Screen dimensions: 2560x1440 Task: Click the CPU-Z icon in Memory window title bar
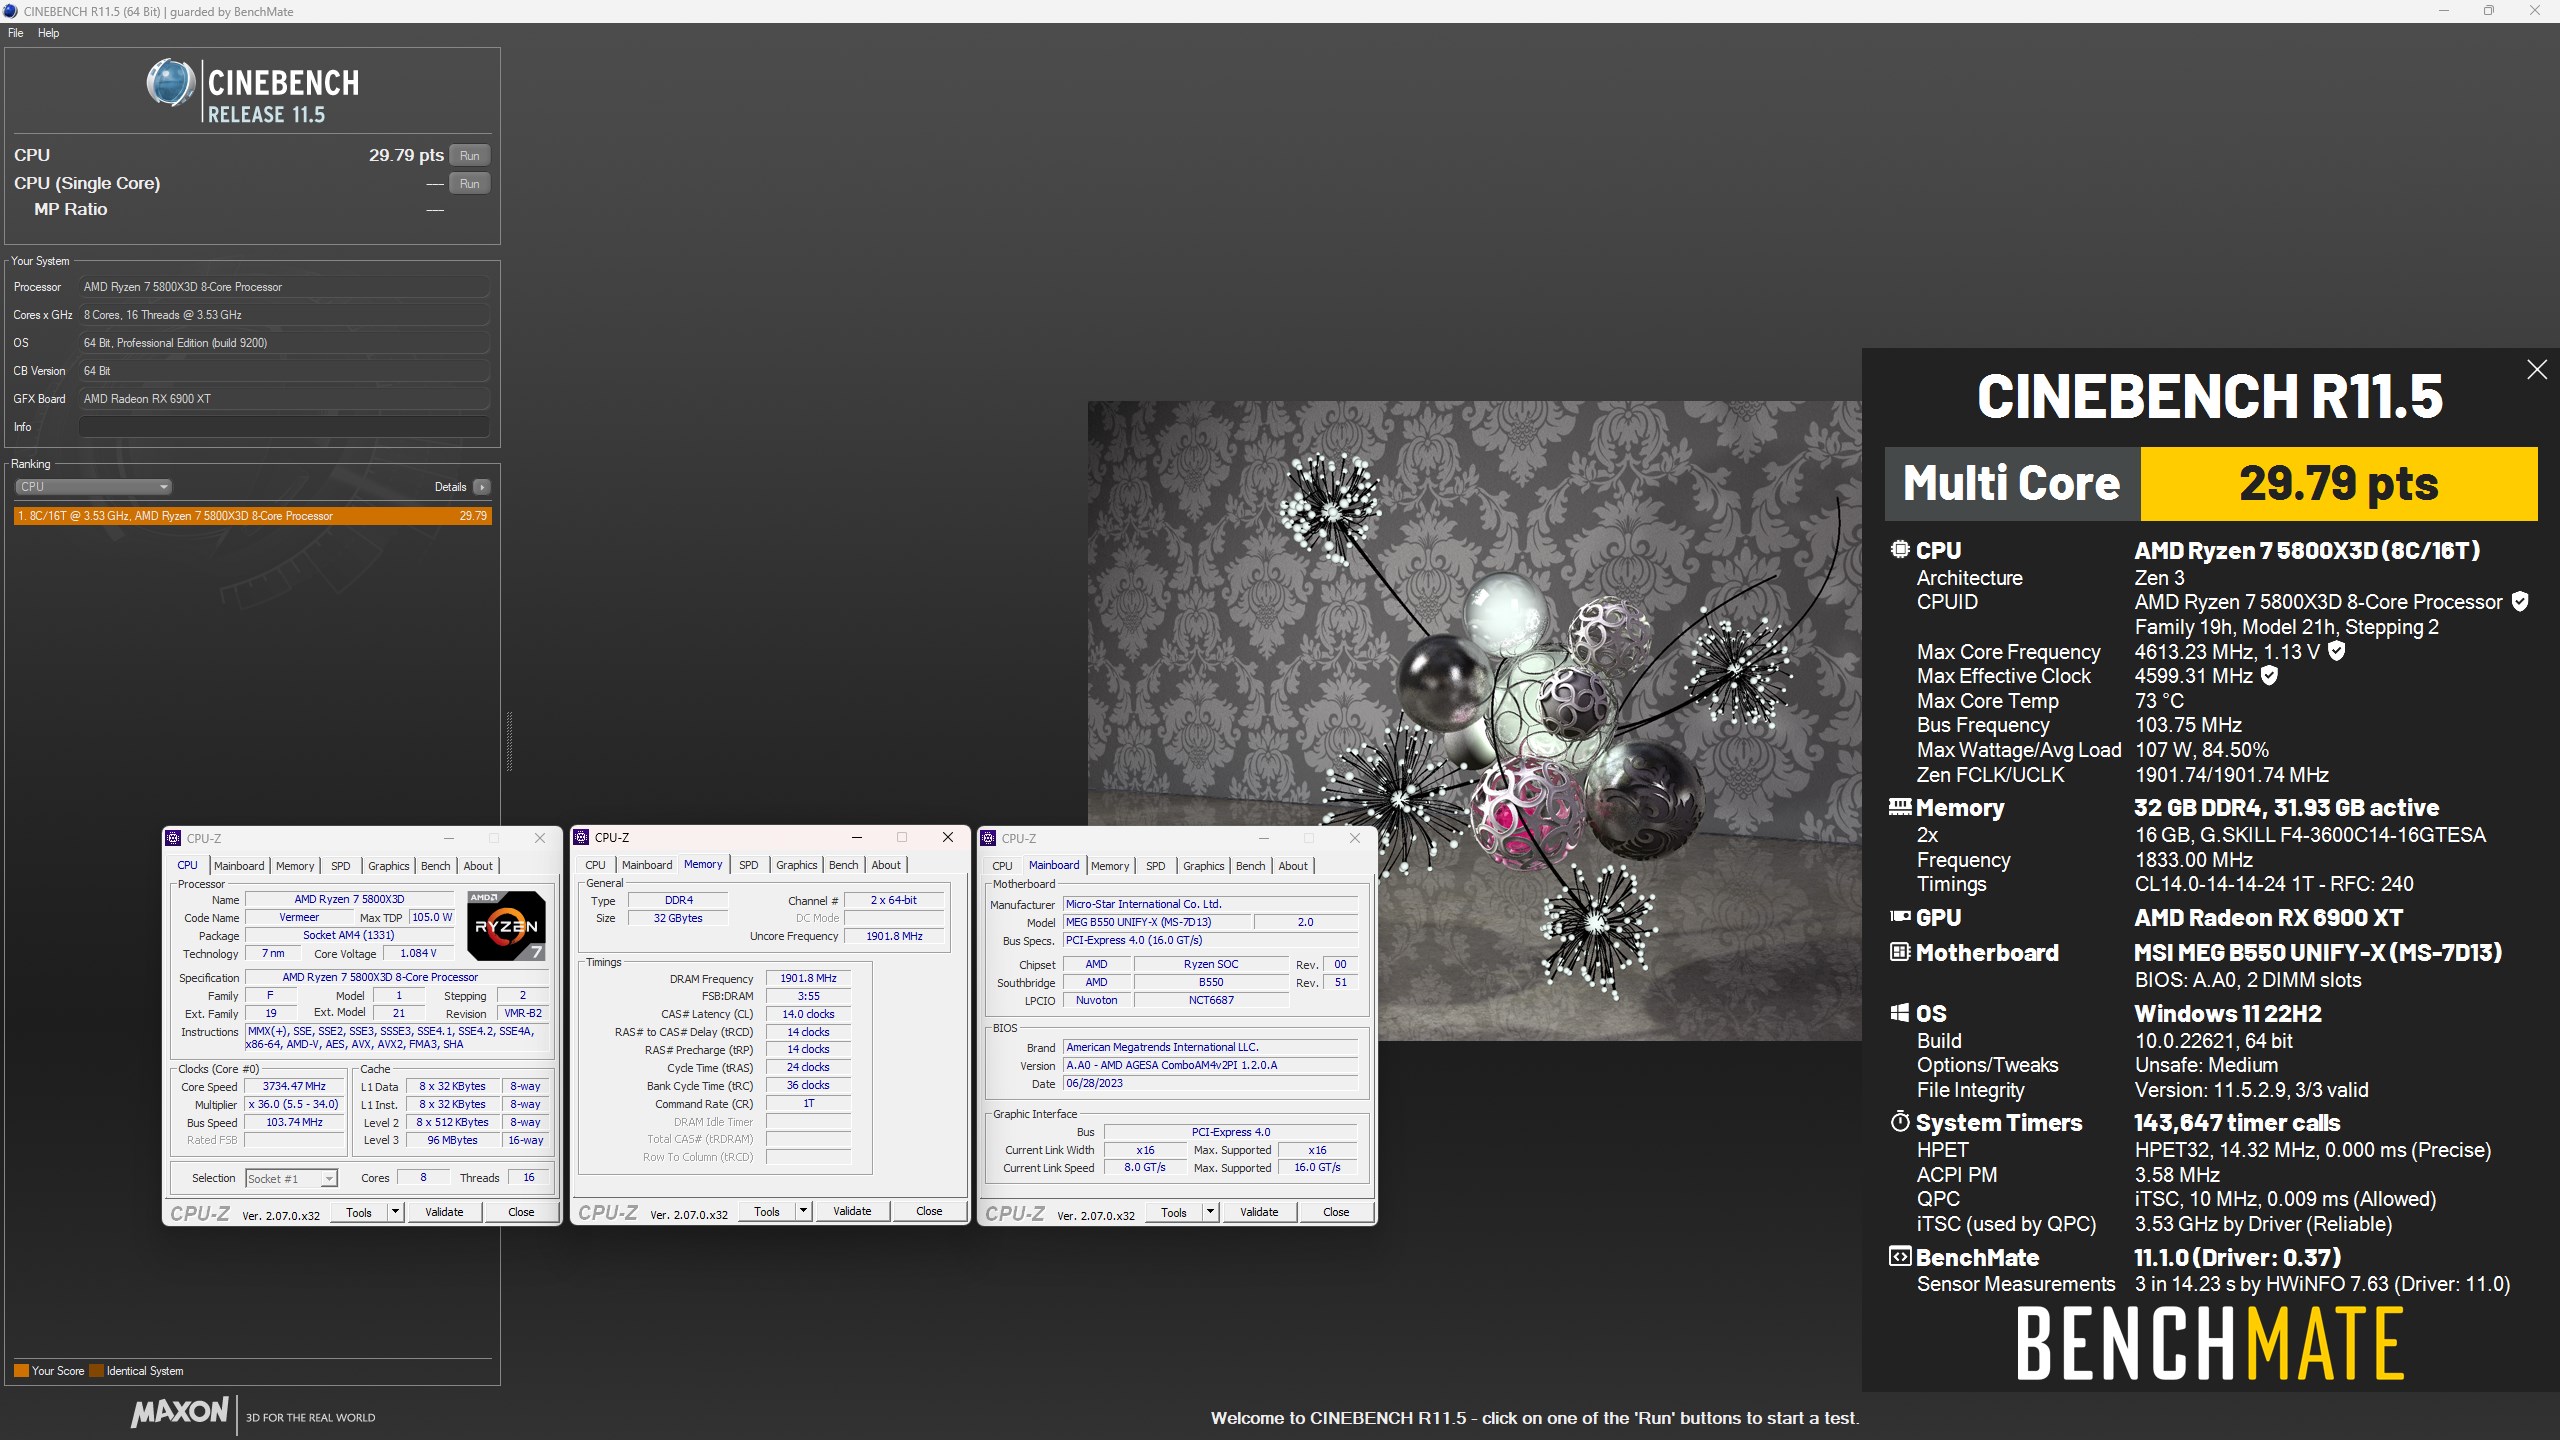pos(581,837)
